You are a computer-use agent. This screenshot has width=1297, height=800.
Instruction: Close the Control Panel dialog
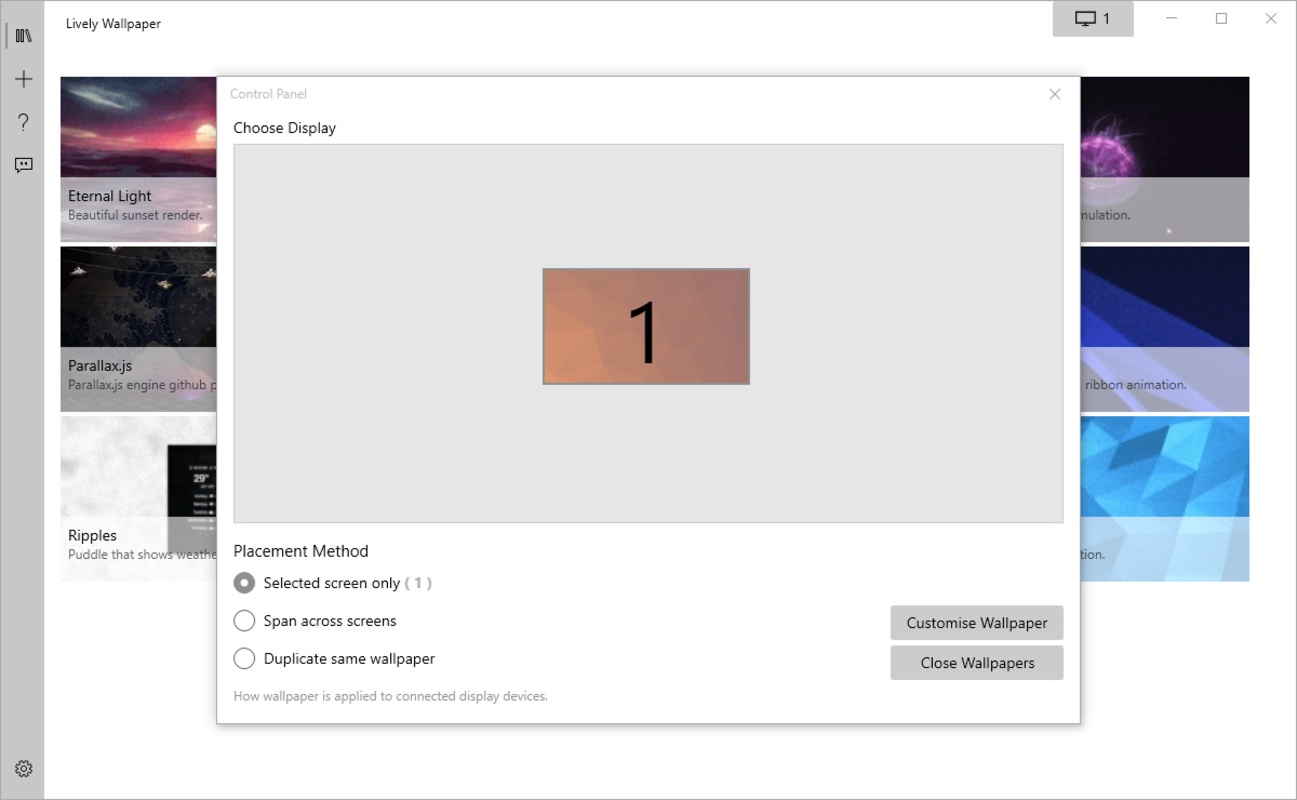[1055, 94]
